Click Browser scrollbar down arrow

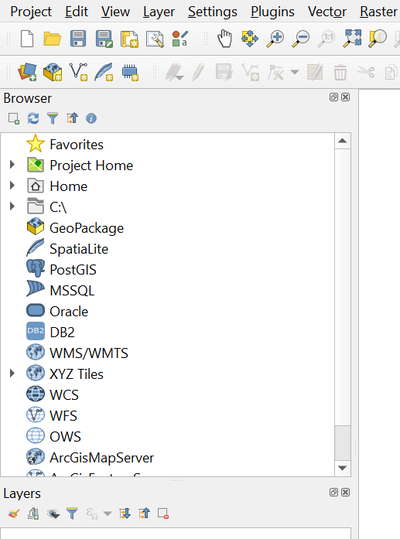342,468
